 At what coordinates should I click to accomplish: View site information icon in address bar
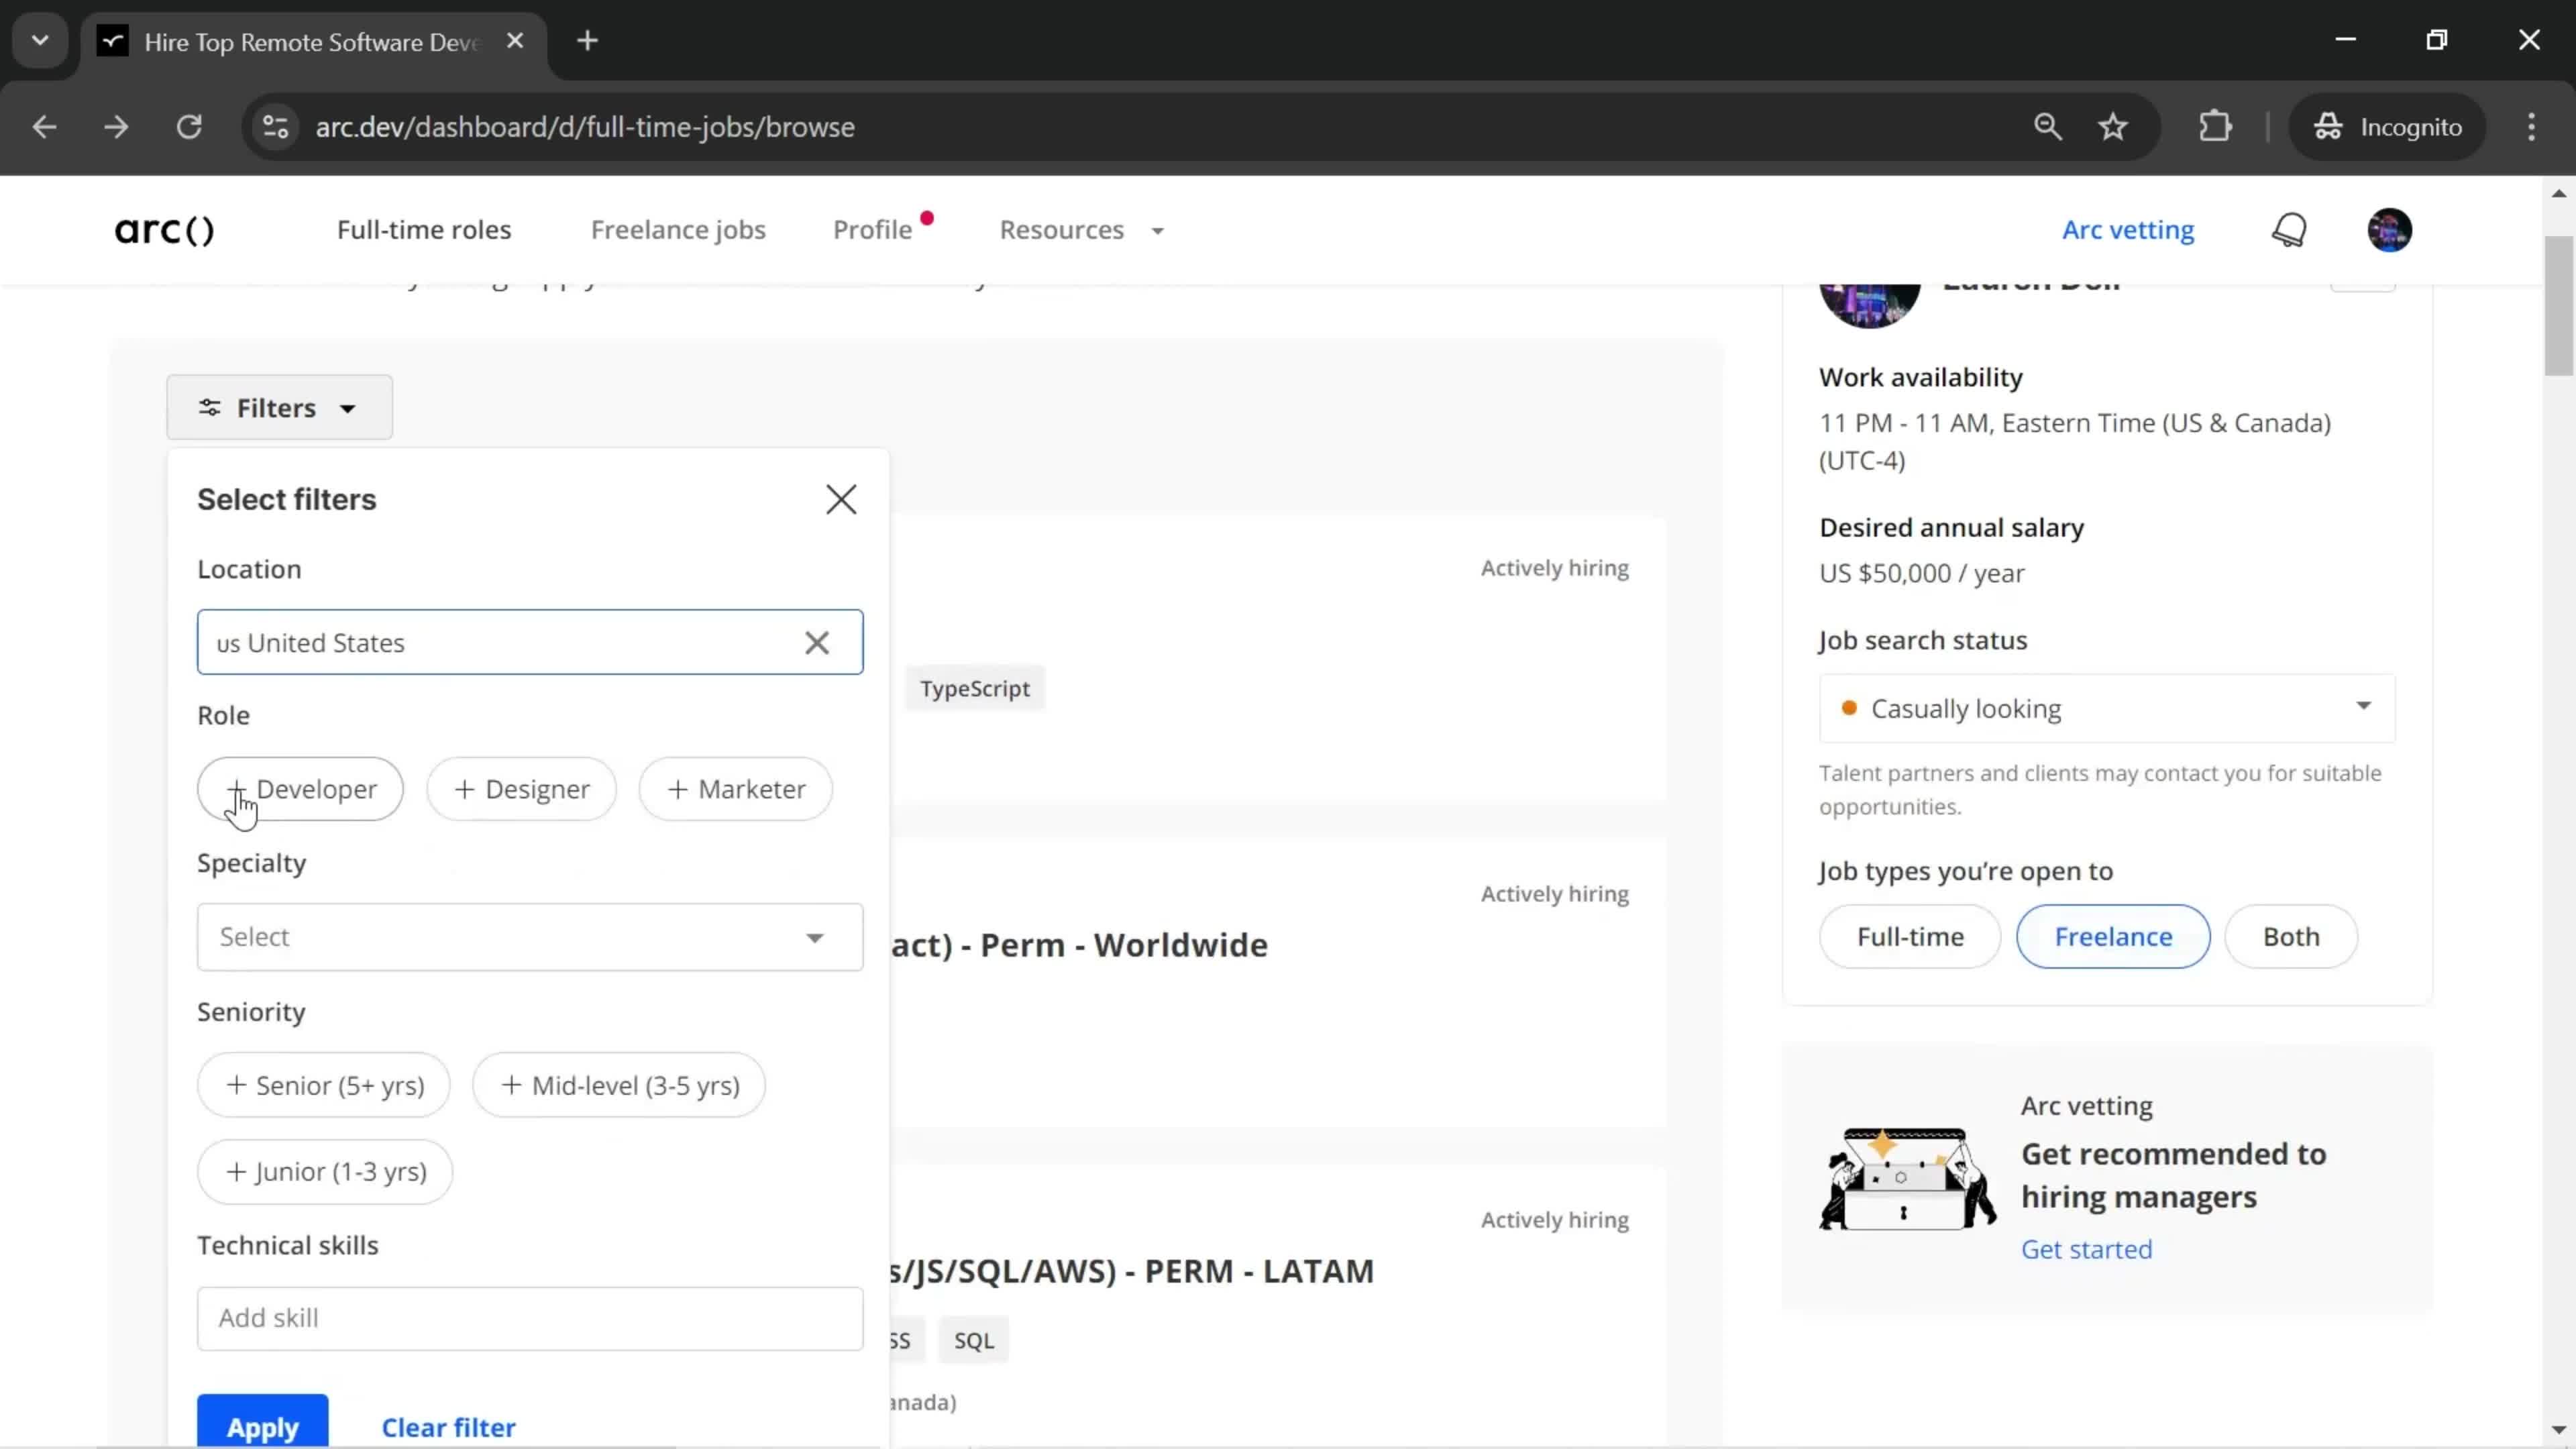[x=275, y=127]
